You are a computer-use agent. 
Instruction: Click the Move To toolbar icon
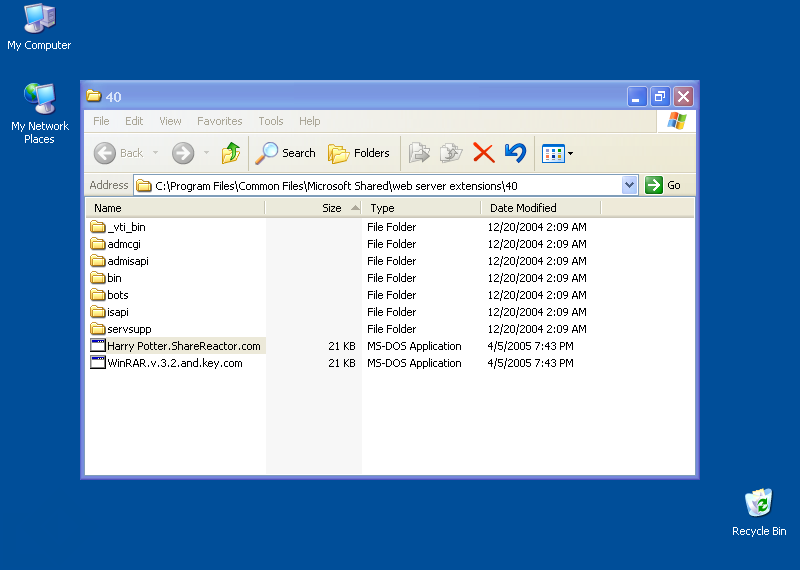coord(419,153)
